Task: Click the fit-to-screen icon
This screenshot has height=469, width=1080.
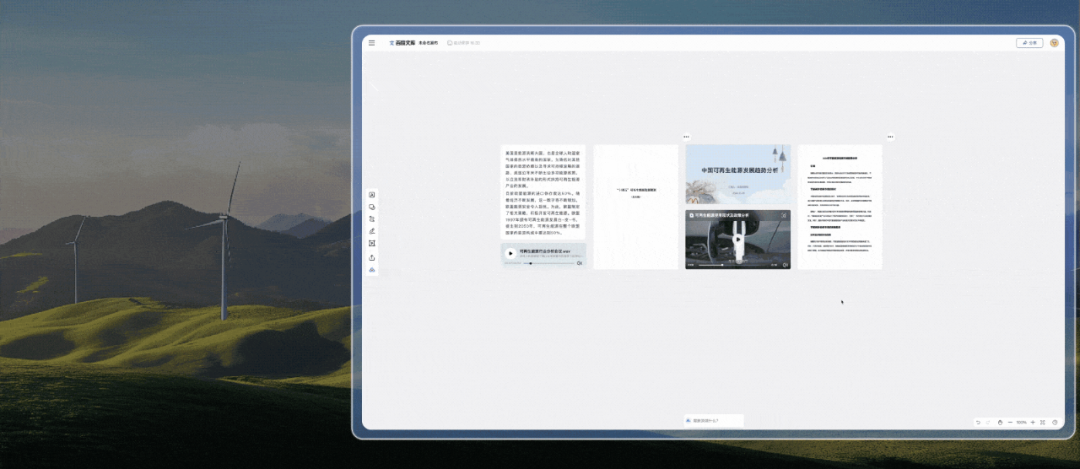Action: click(x=1042, y=422)
